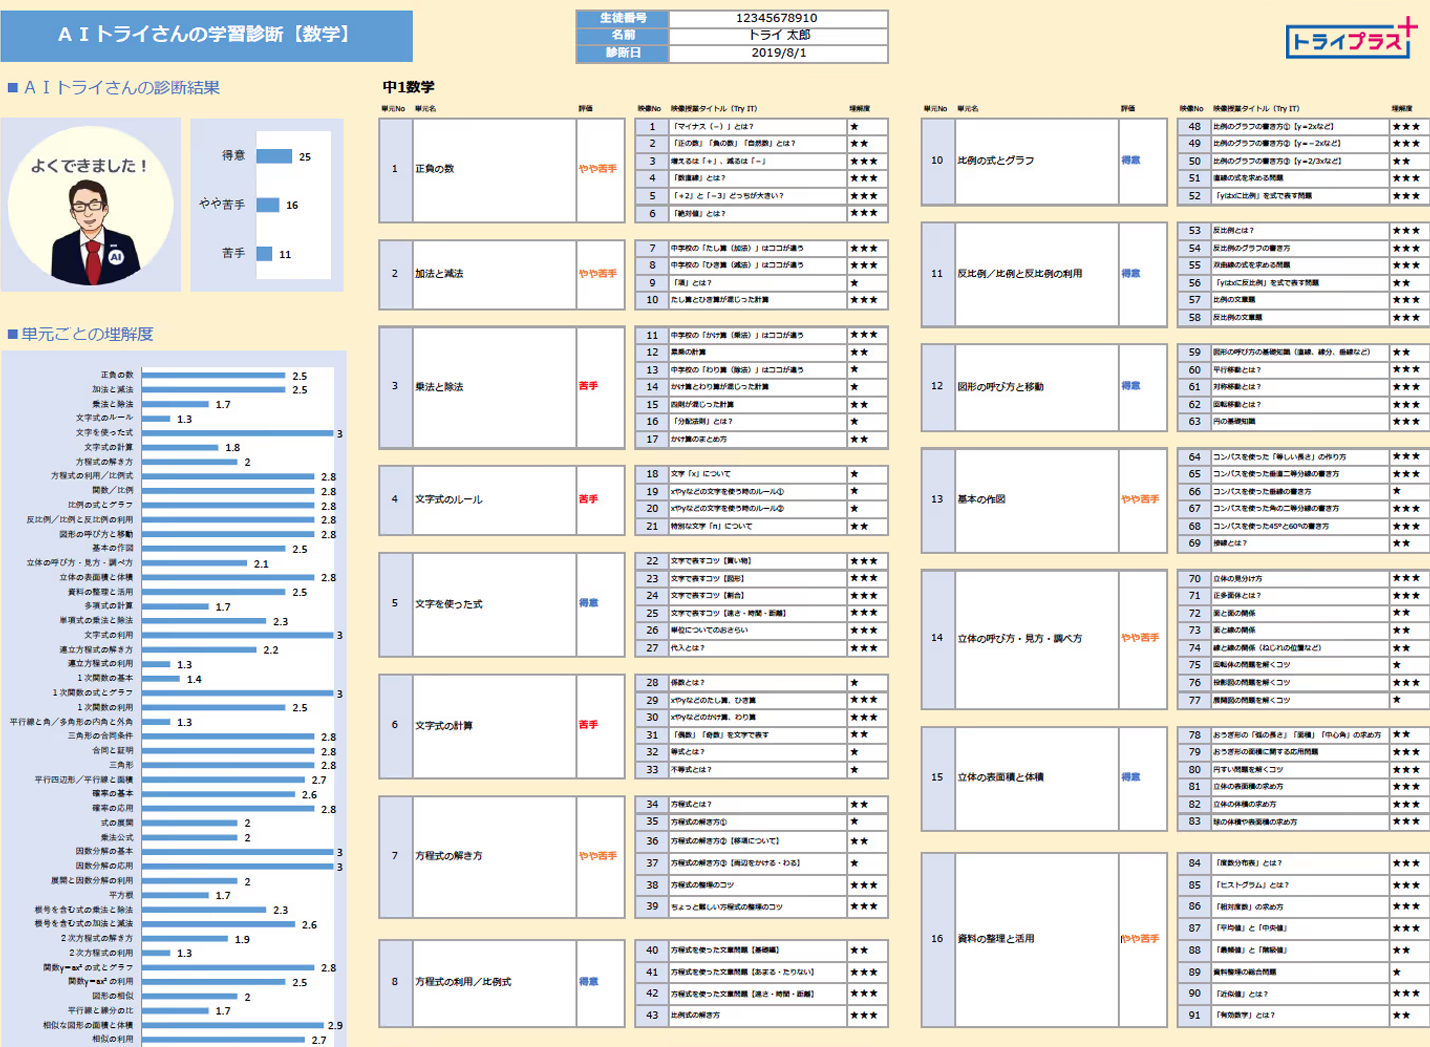Viewport: 1430px width, 1047px height.
Task: Click the やや苦手 rating for 基本の作図
Action: 1140,499
